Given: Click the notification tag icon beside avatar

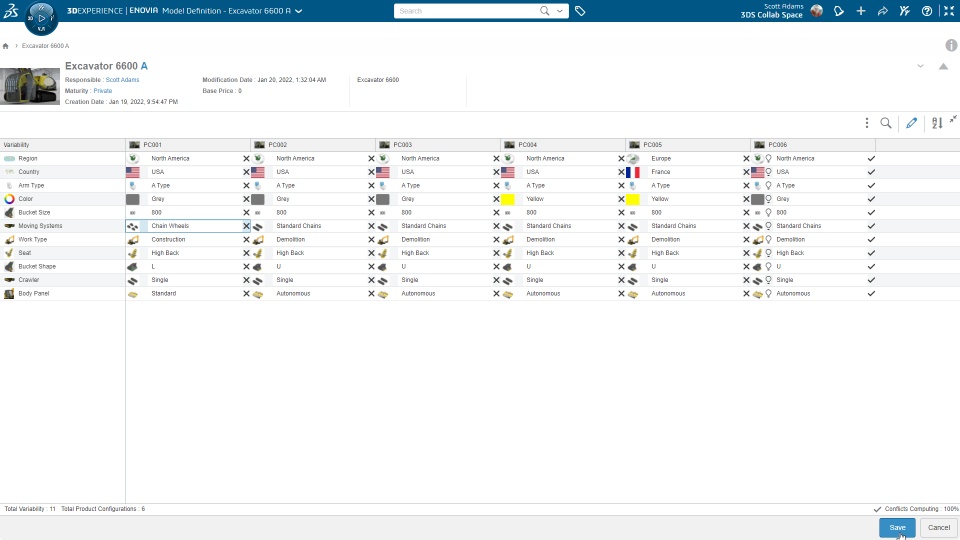Looking at the screenshot, I should pos(839,11).
